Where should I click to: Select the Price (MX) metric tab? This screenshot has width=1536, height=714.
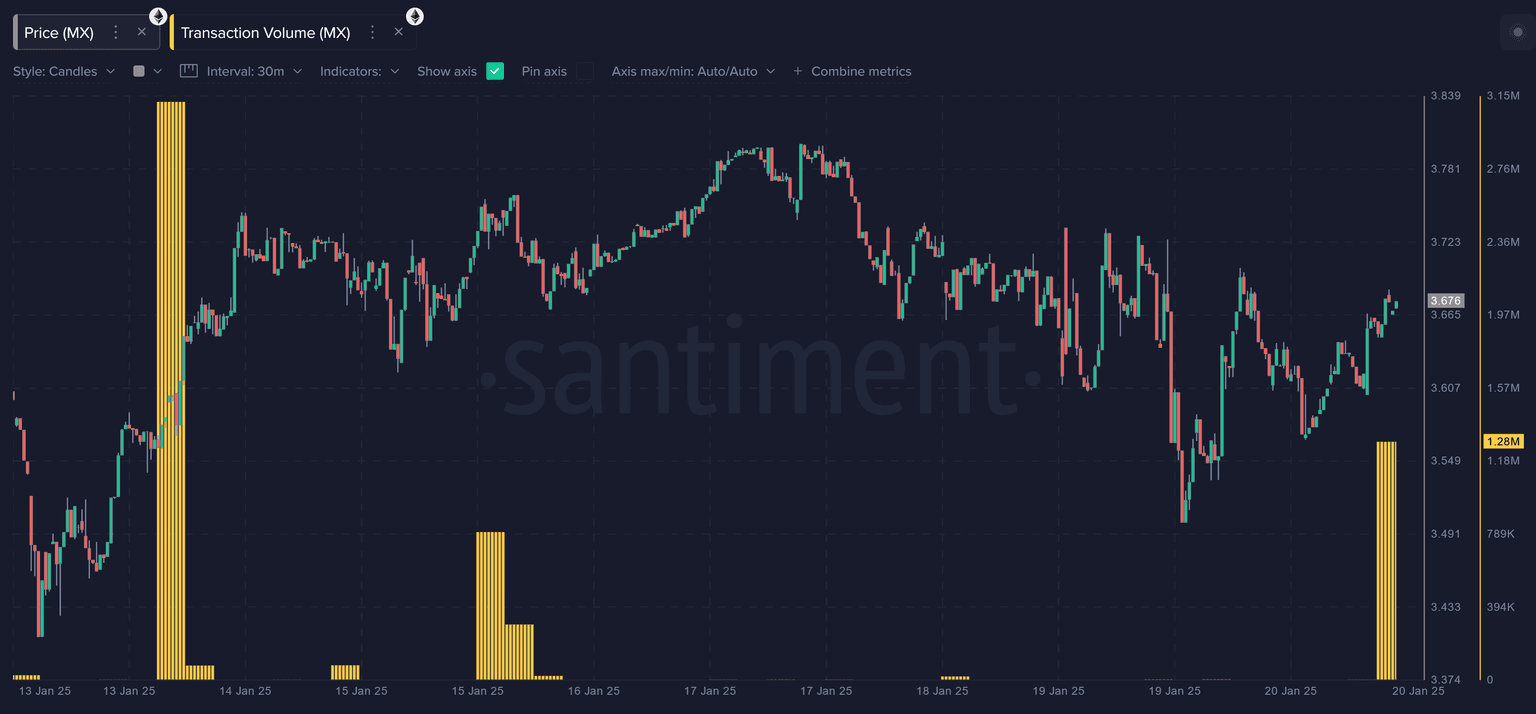[60, 32]
